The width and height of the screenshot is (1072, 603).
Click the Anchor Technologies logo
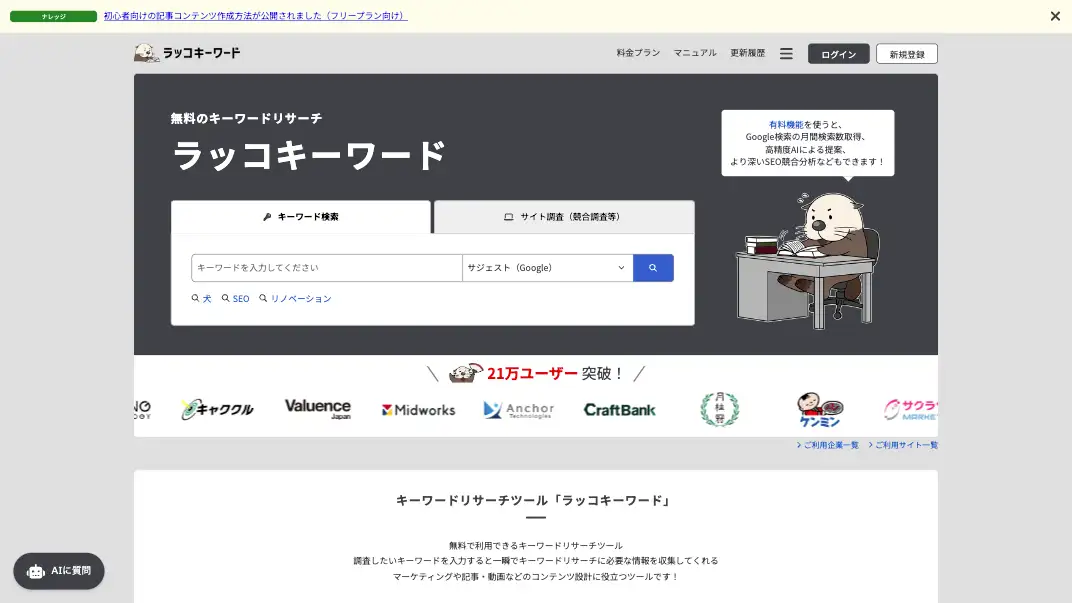[518, 410]
